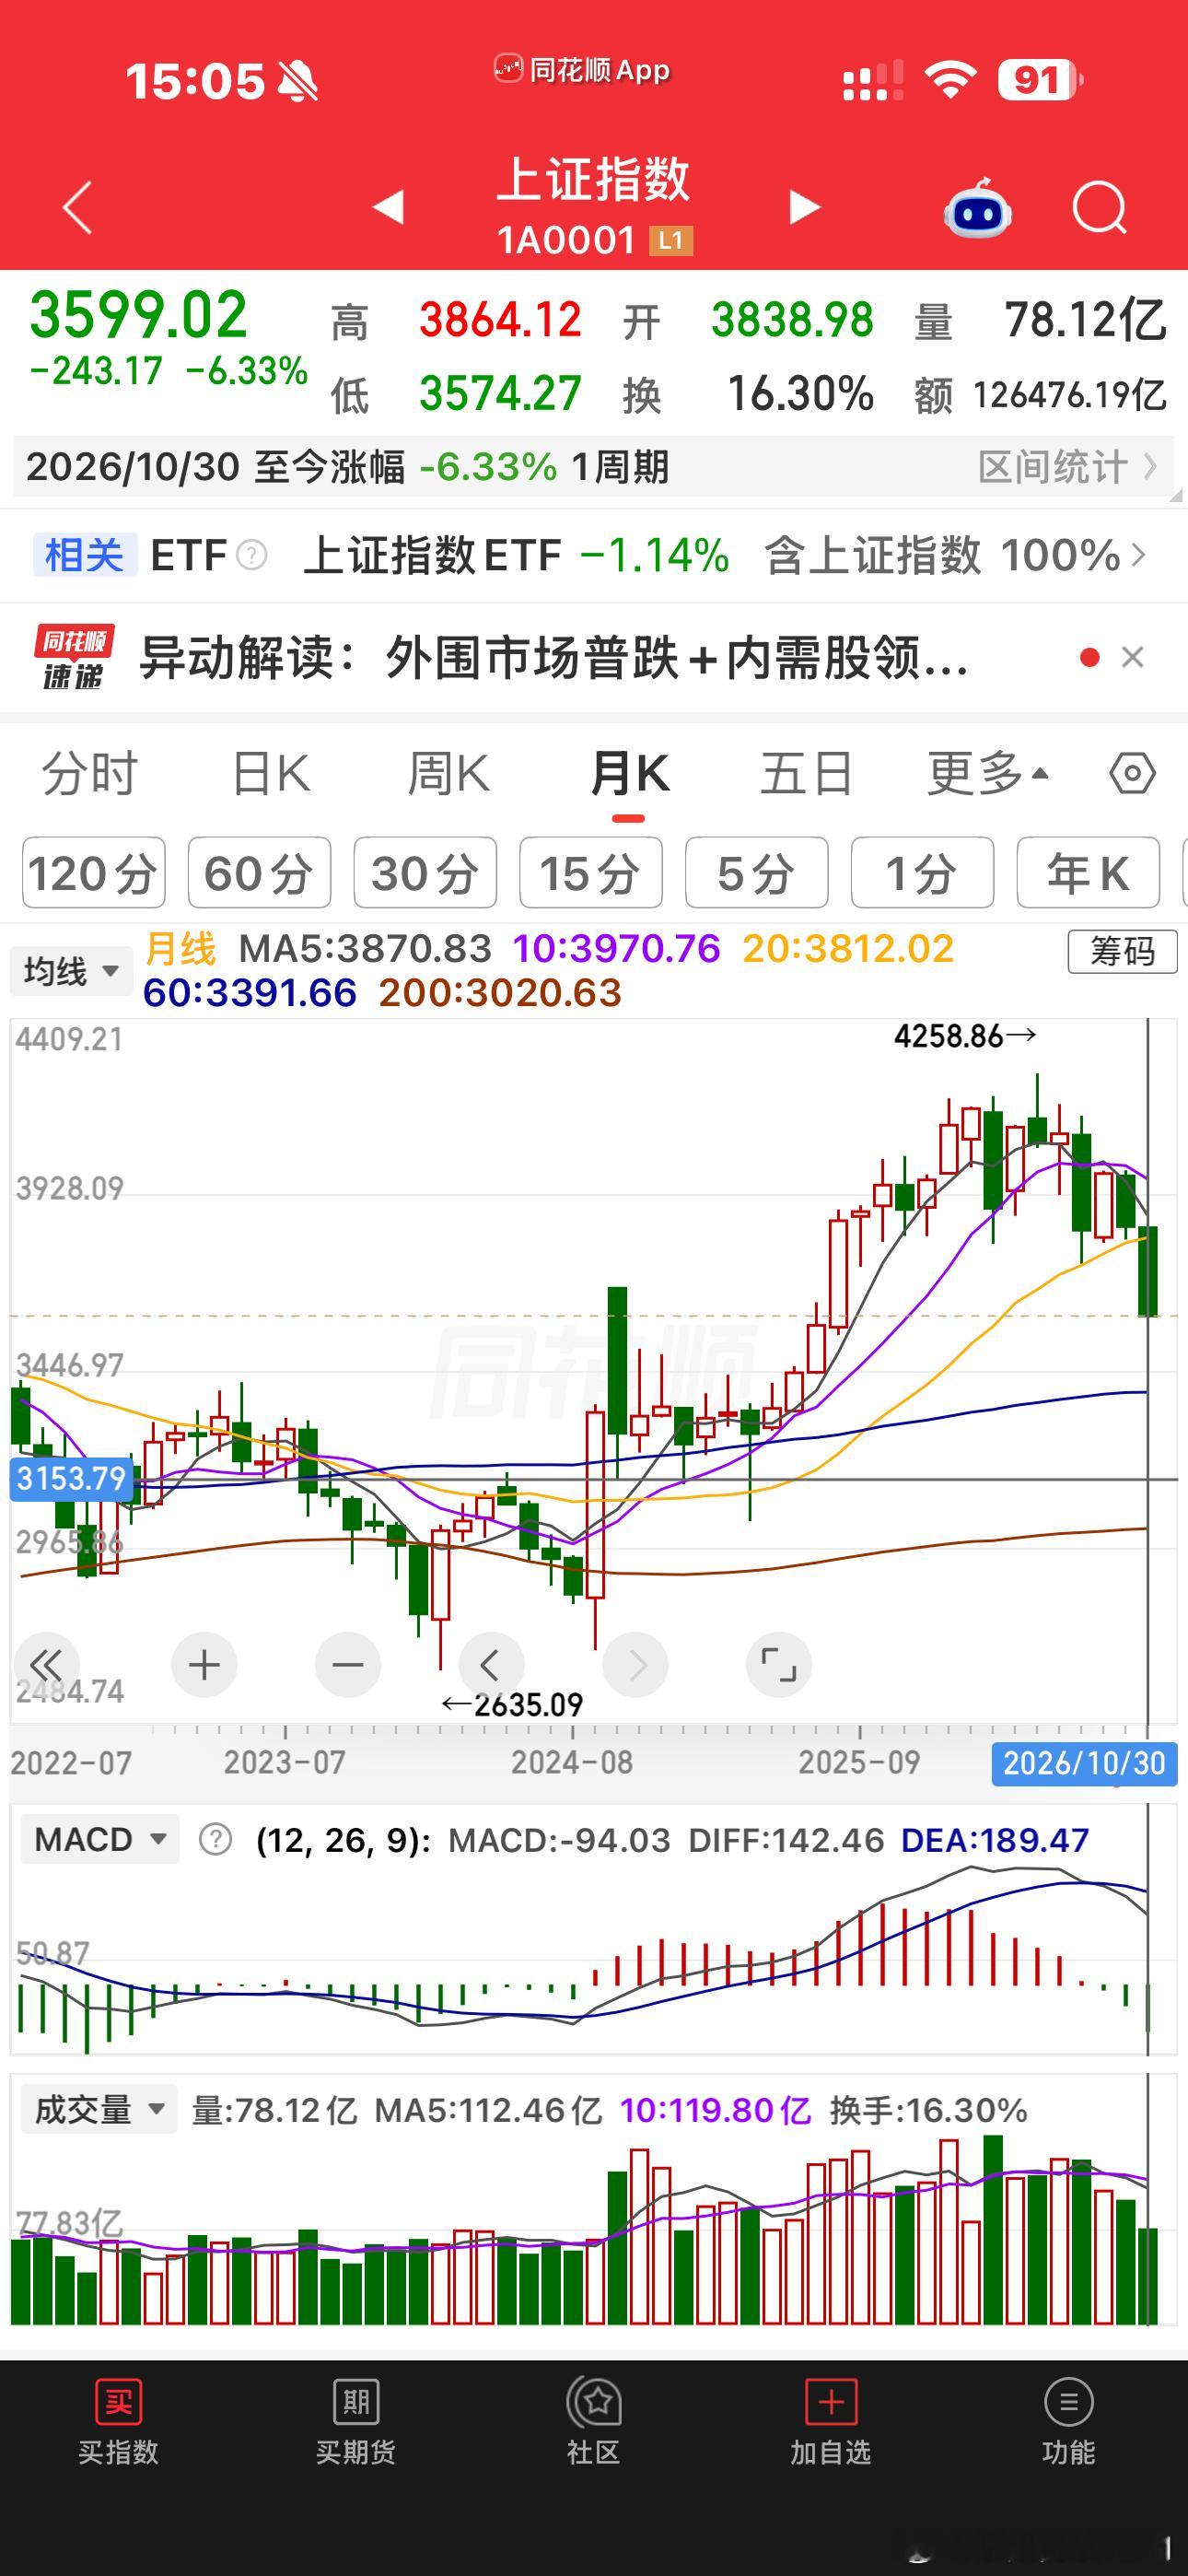Dismiss the 异动解读 news banner
1188x2576 pixels.
pos(1132,657)
